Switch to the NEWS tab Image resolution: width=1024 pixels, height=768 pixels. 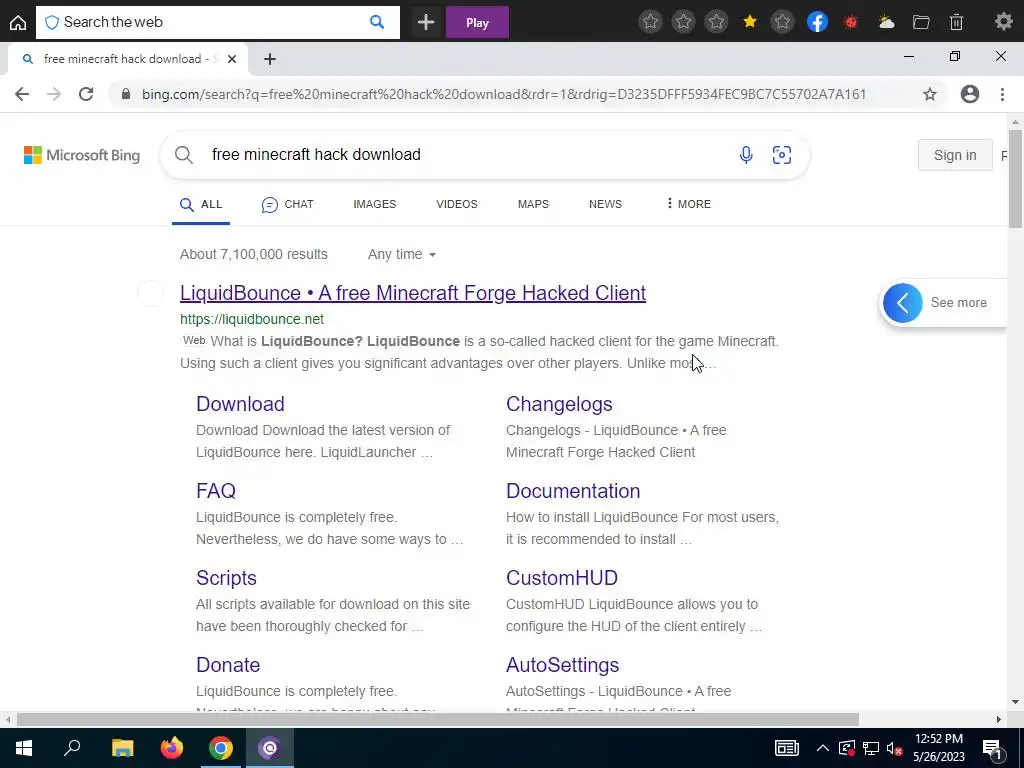point(605,204)
